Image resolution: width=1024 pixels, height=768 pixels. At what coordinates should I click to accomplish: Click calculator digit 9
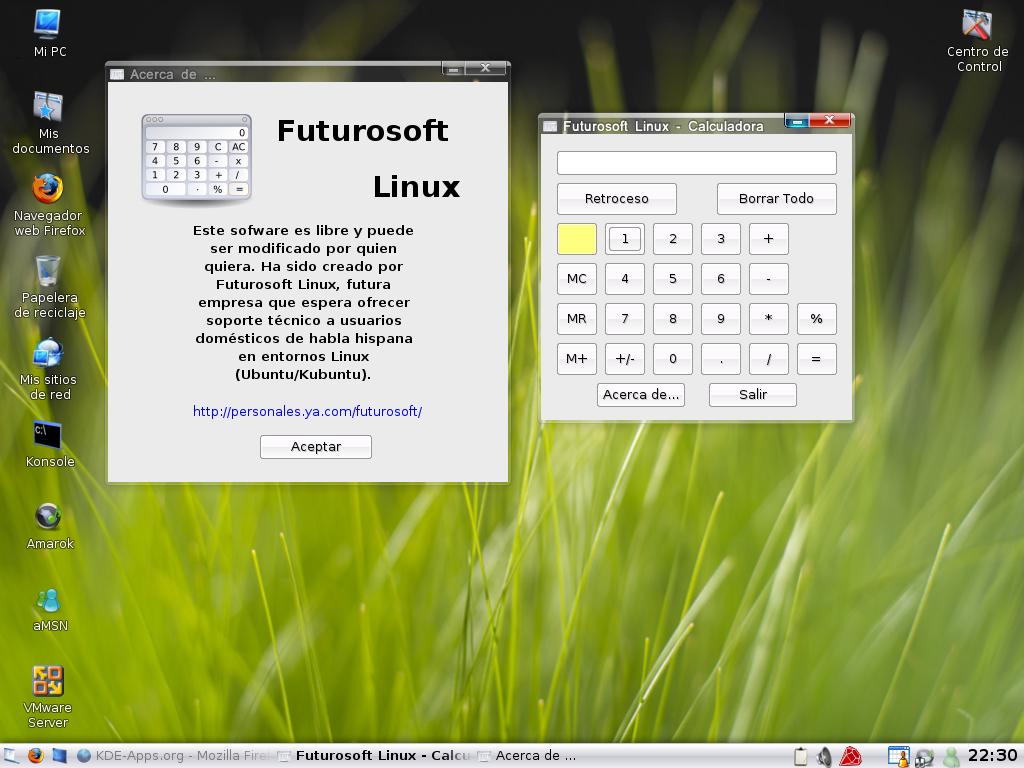(x=721, y=319)
